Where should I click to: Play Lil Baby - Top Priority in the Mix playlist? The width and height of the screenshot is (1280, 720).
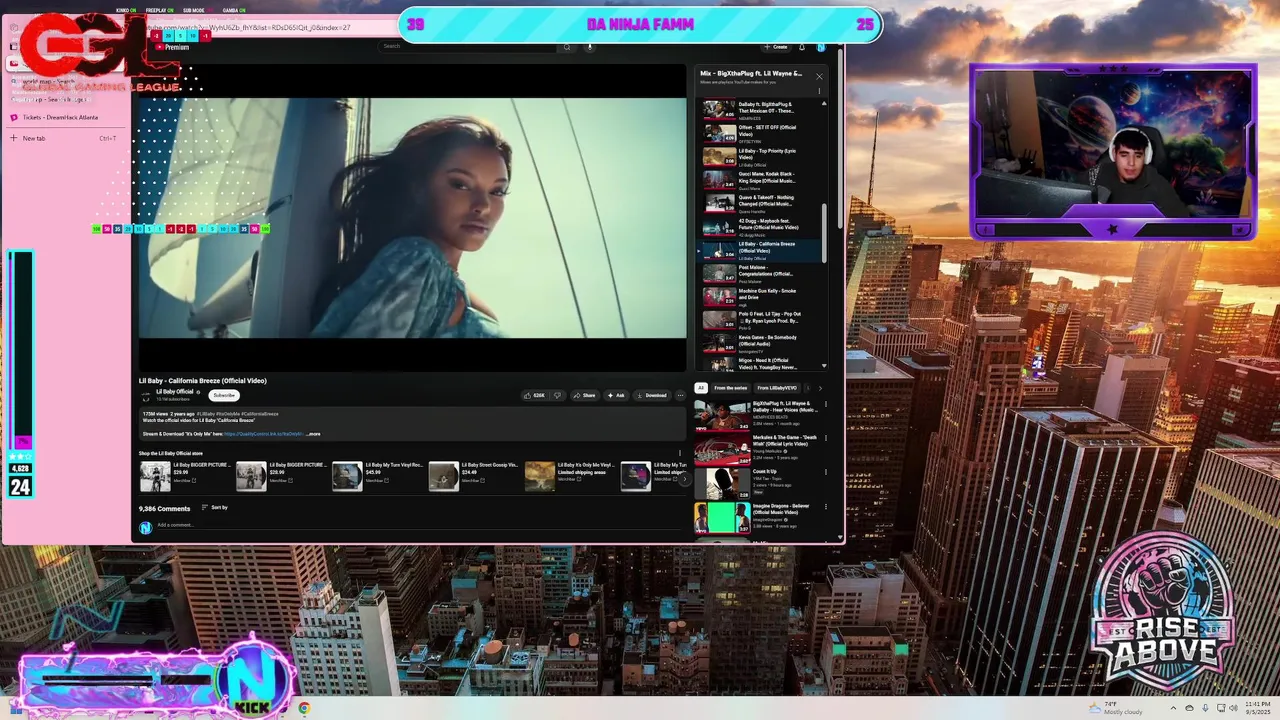(760, 157)
